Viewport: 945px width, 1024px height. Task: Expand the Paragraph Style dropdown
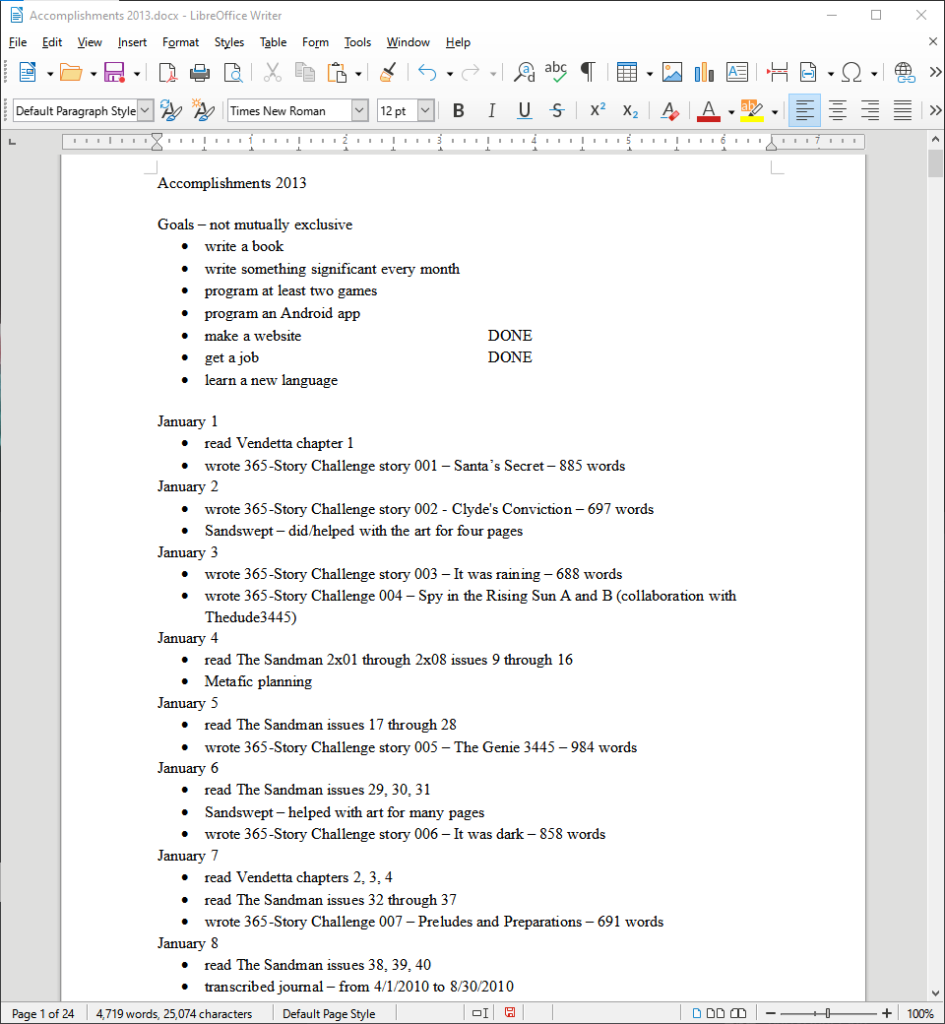(146, 110)
